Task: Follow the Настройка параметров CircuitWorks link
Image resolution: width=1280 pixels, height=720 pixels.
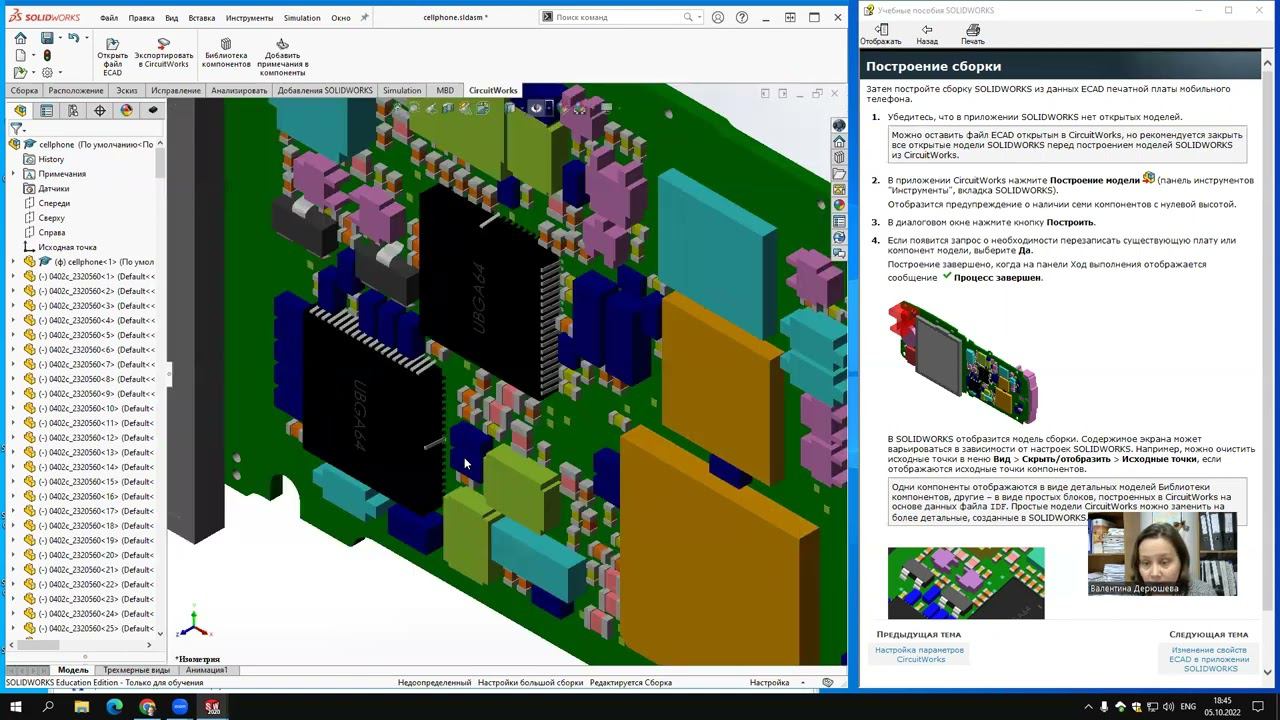Action: tap(920, 654)
